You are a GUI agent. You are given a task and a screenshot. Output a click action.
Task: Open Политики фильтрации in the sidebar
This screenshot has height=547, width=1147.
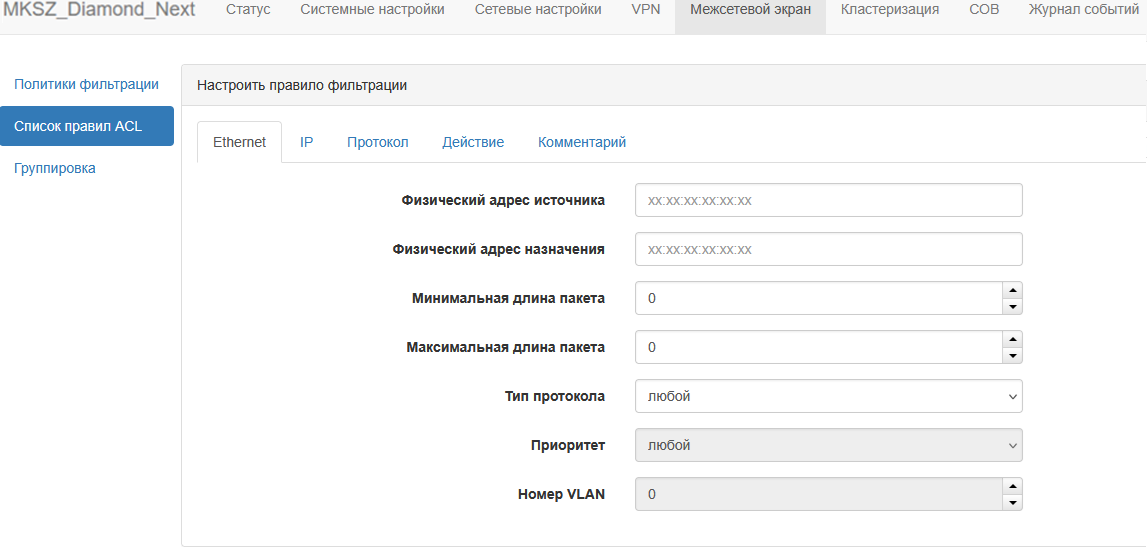86,84
